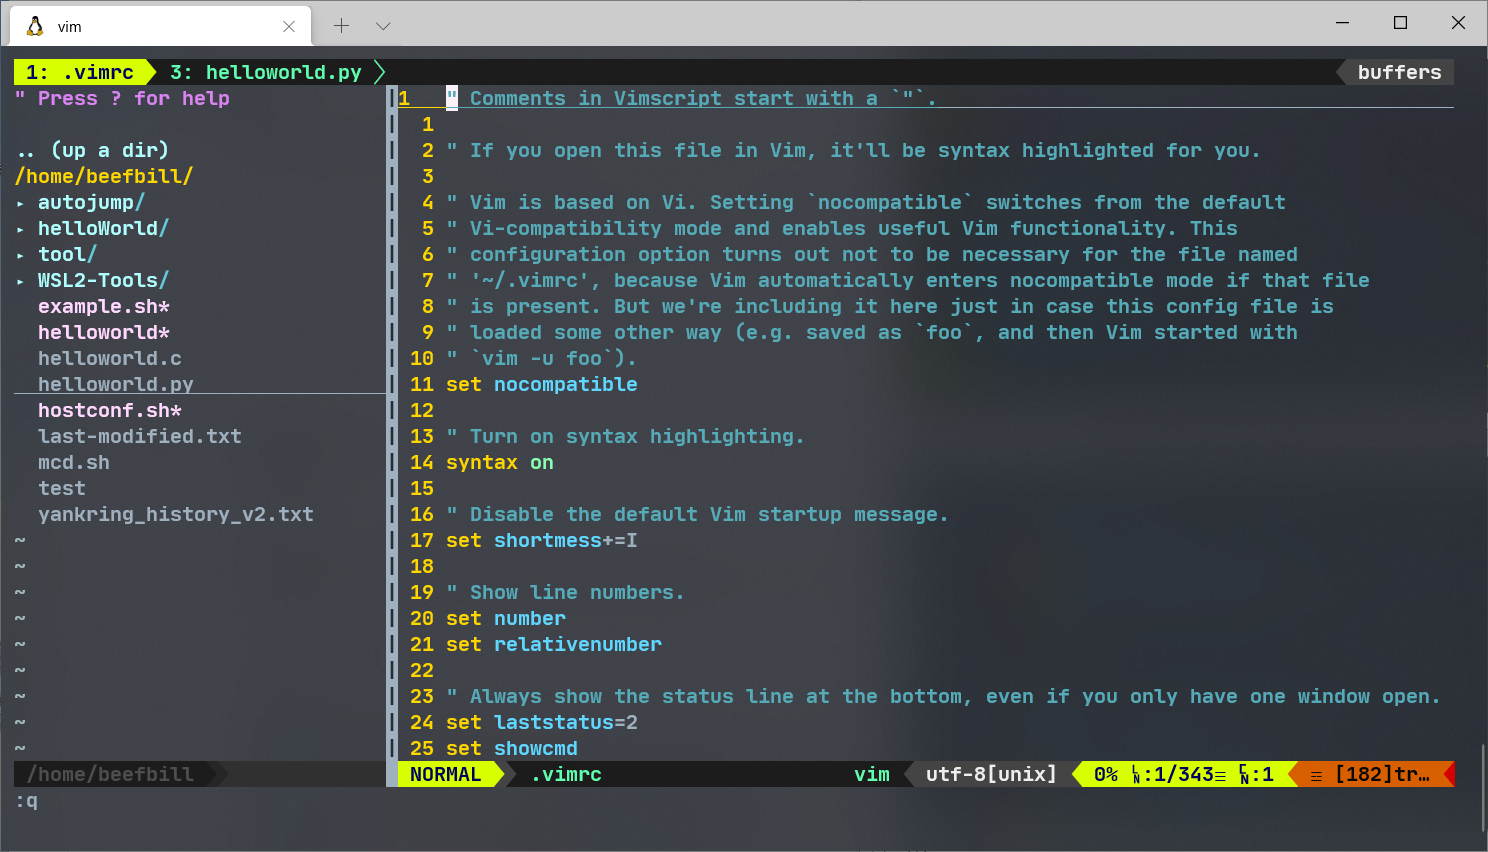Click the column number :1 indicator
This screenshot has width=1488, height=852.
tap(1256, 774)
